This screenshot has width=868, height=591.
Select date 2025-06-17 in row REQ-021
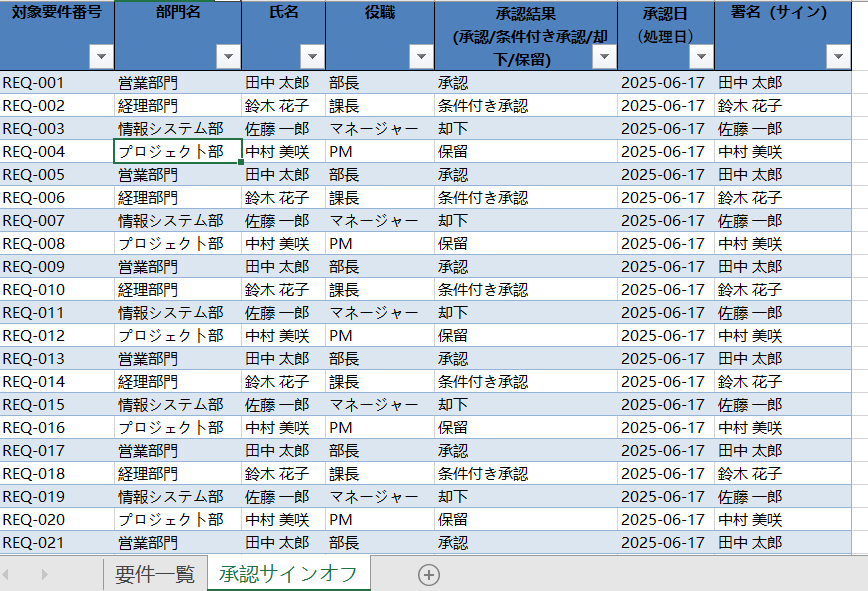point(666,542)
